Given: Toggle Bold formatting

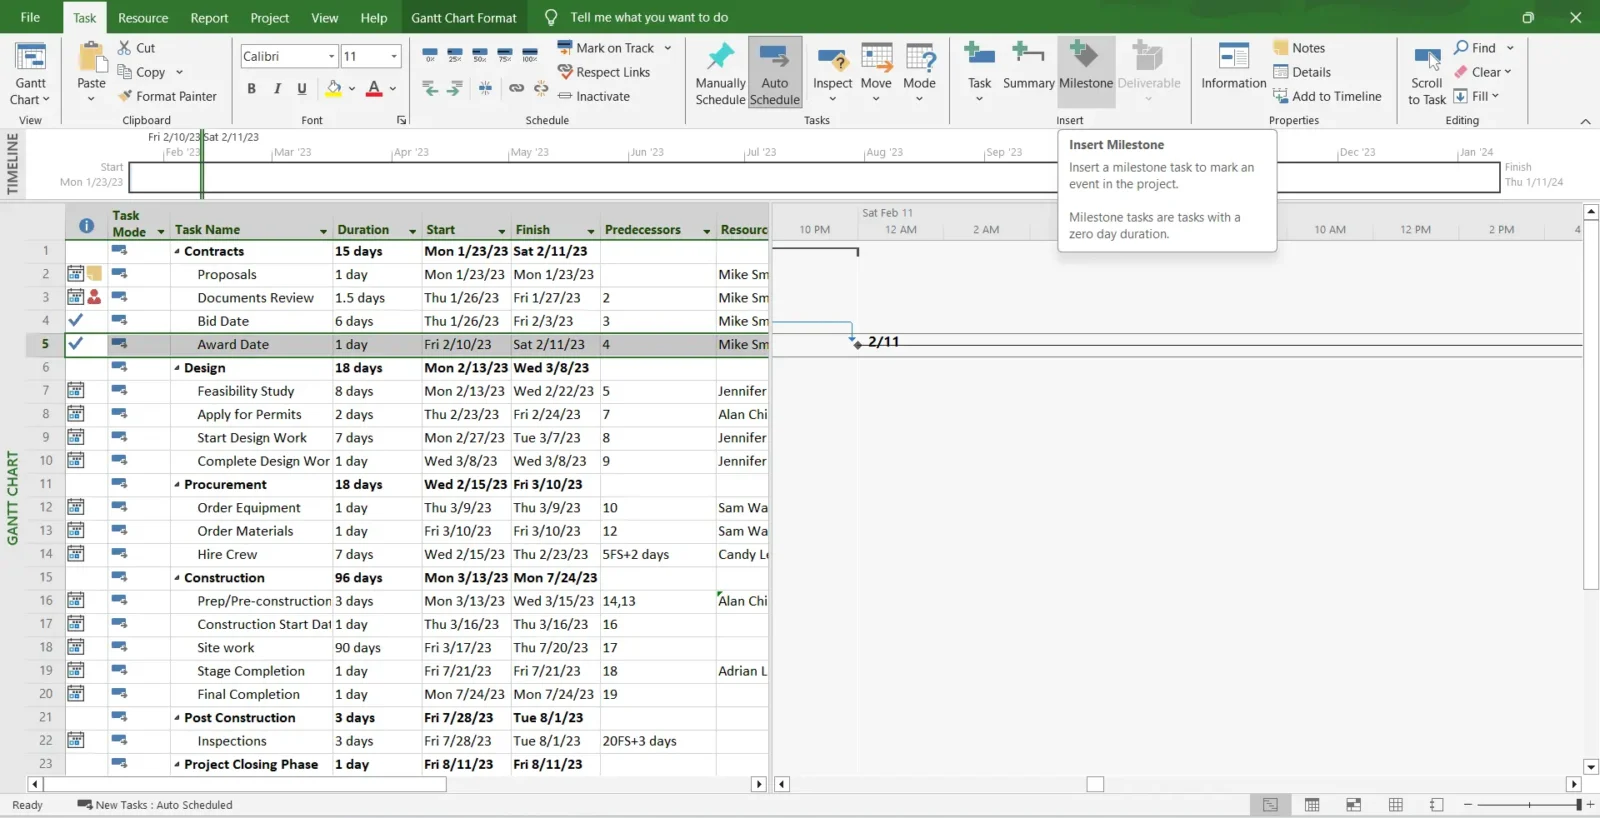Looking at the screenshot, I should click(252, 89).
